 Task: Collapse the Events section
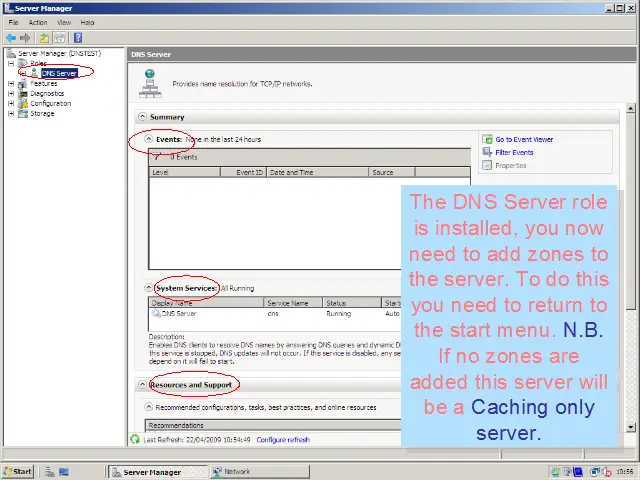[149, 139]
